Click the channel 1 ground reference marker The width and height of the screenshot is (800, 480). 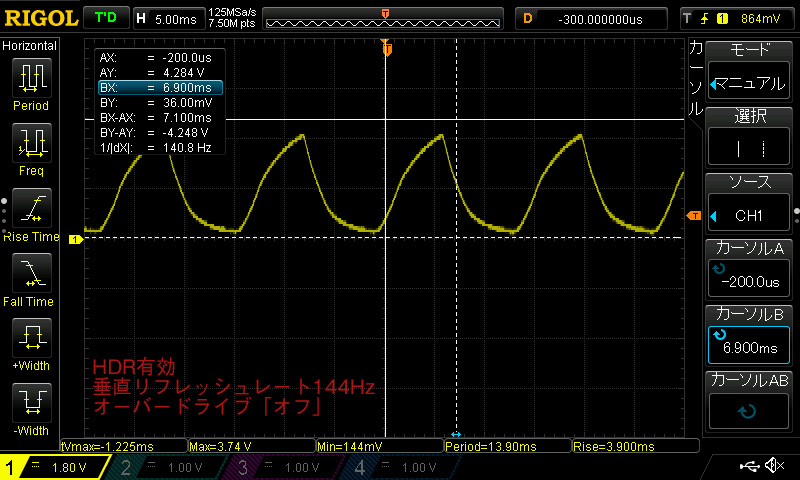coord(76,239)
